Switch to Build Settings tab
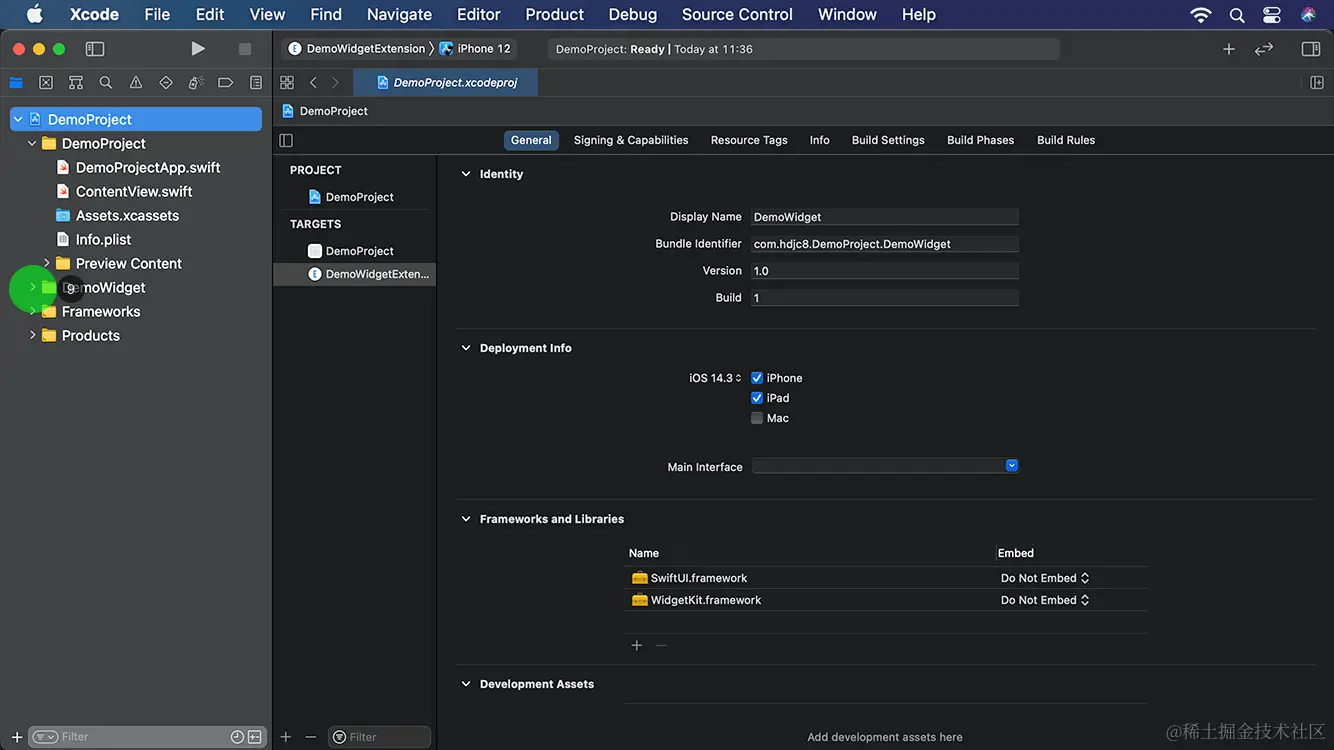Screen dimensions: 1334x750 (x=888, y=140)
